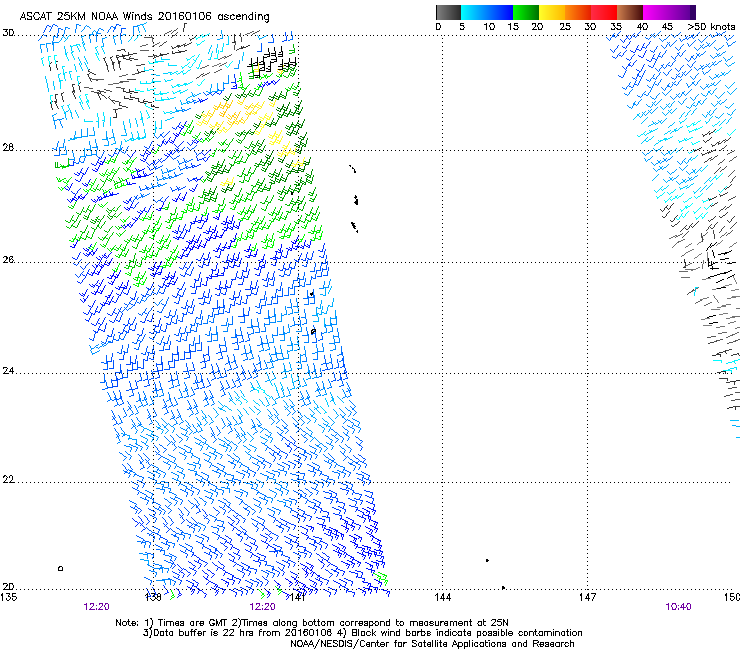This screenshot has width=740, height=650.
Task: Click the black island marker near 27N 142E
Action: point(356,200)
